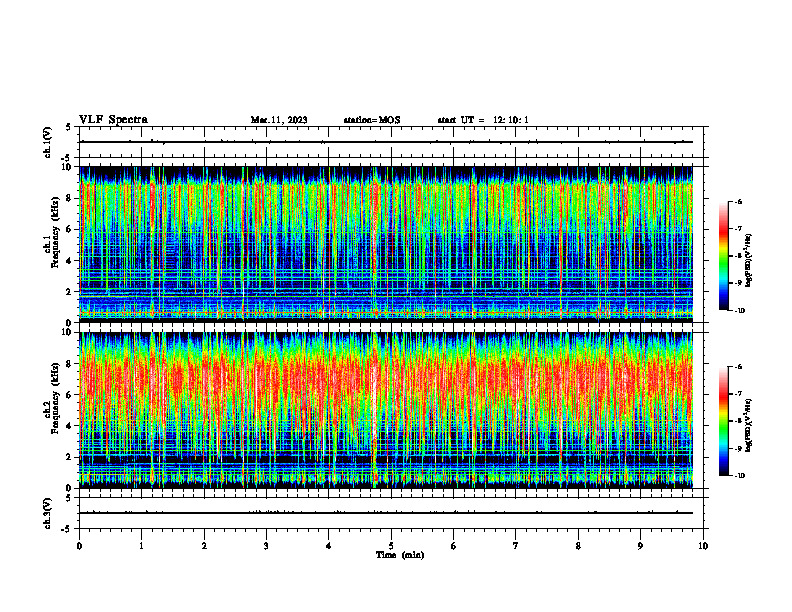This screenshot has height=612, width=792.
Task: Click the "ch.3(V)" axis label
Action: pyautogui.click(x=47, y=513)
